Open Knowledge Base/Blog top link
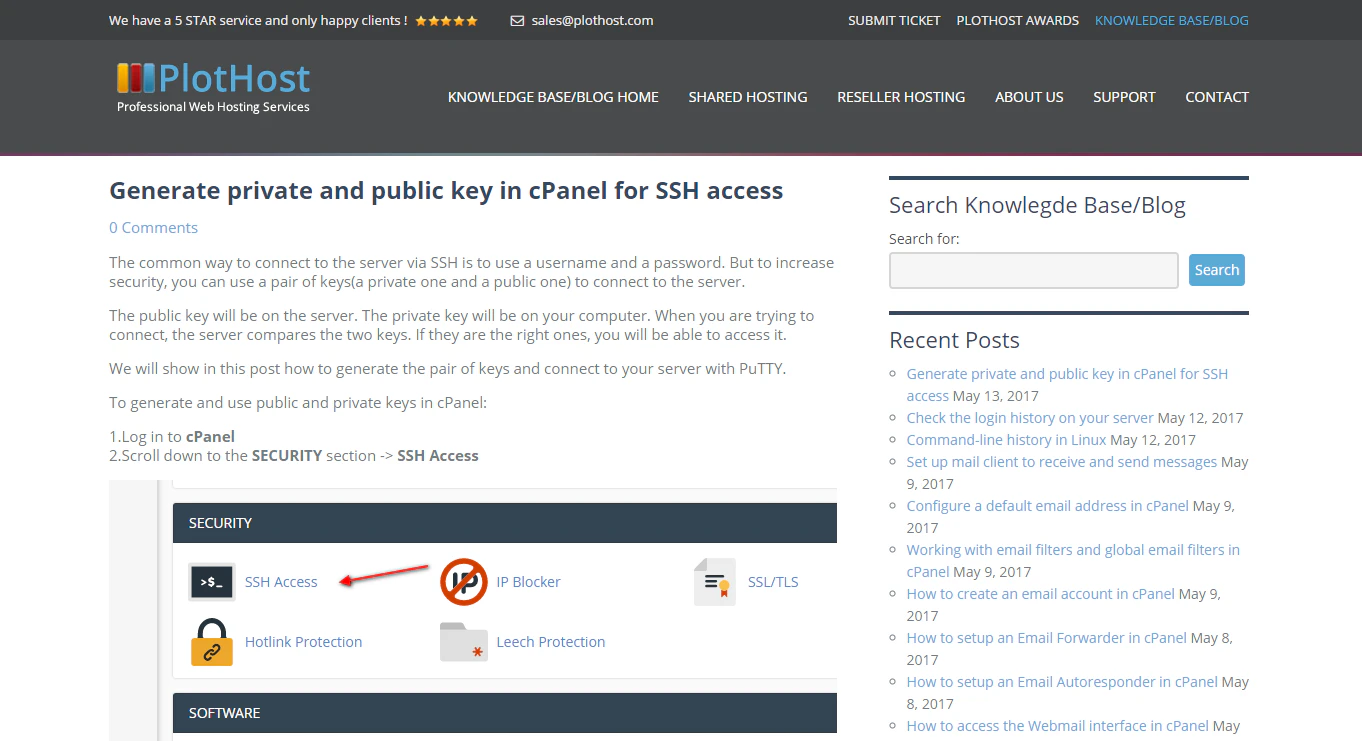The height and width of the screenshot is (741, 1362). click(1172, 20)
